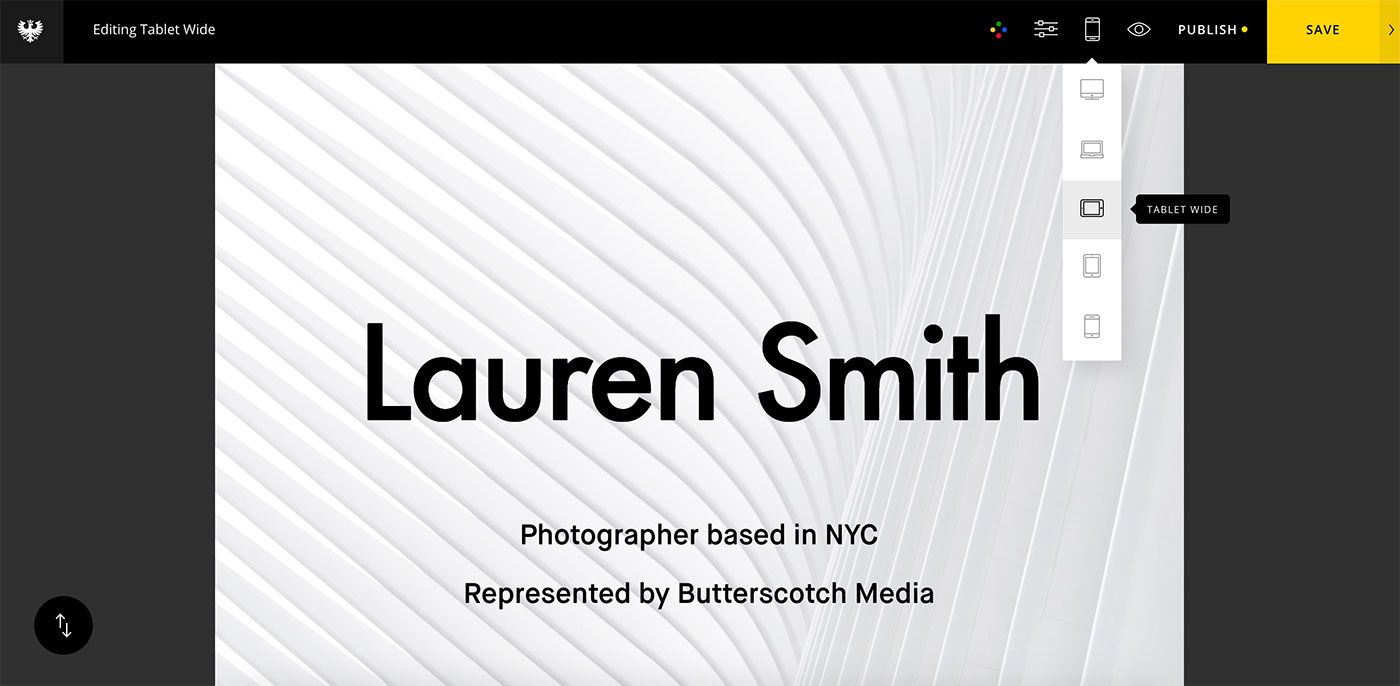Click the Editing Tablet Wide label
Viewport: 1400px width, 686px height.
click(x=154, y=30)
